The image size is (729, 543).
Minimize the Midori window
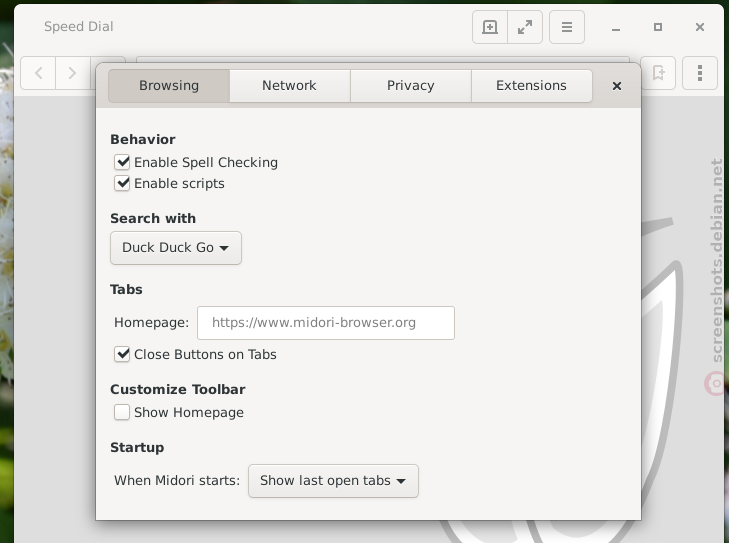click(x=616, y=27)
